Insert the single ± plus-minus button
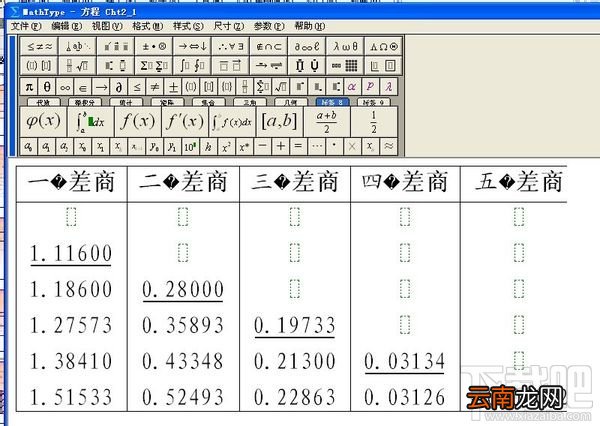The image size is (600, 426). [173, 87]
